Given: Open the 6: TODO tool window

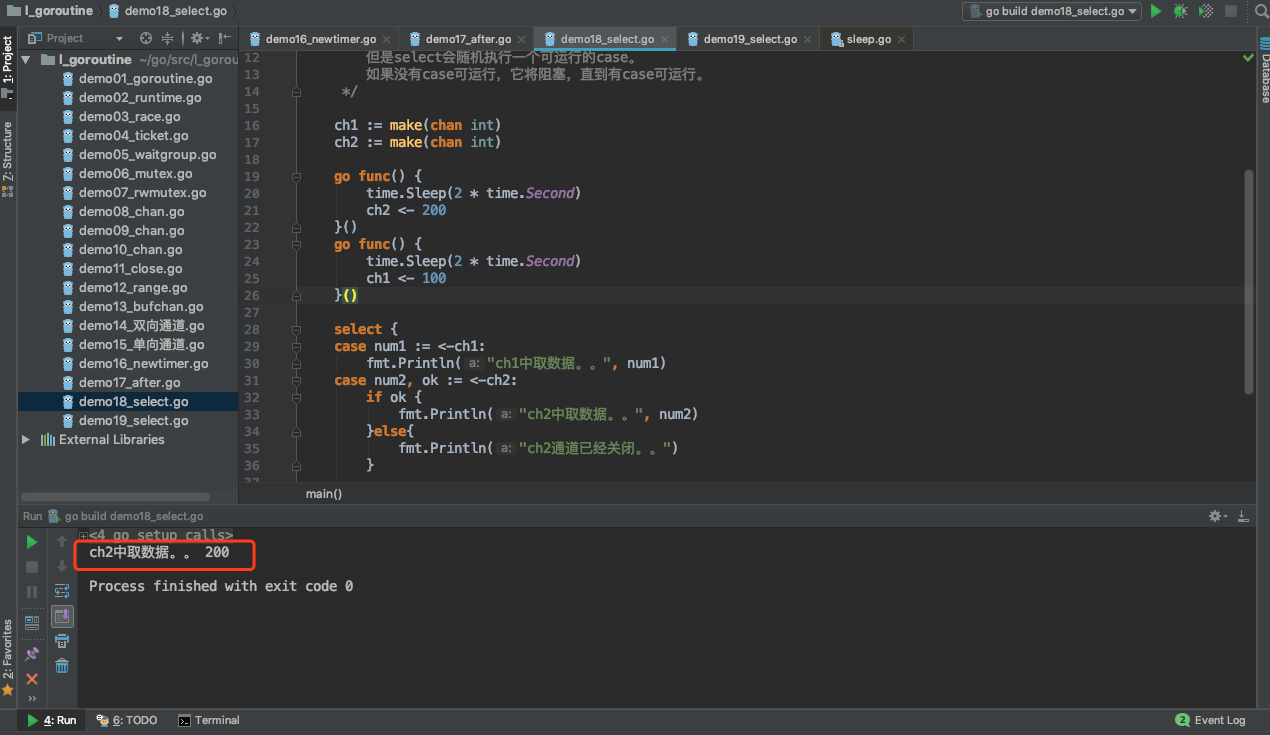Looking at the screenshot, I should 127,720.
